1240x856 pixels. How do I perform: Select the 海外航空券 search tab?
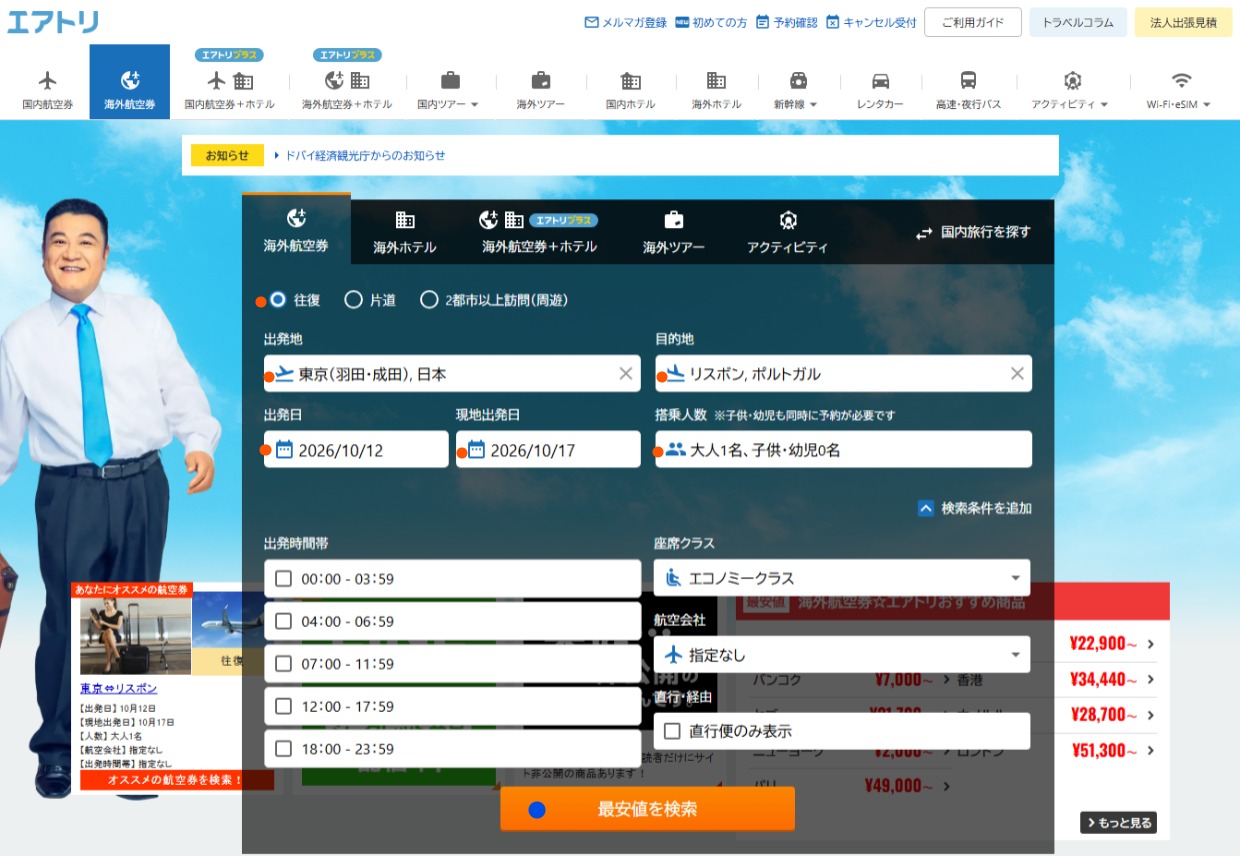pos(296,229)
